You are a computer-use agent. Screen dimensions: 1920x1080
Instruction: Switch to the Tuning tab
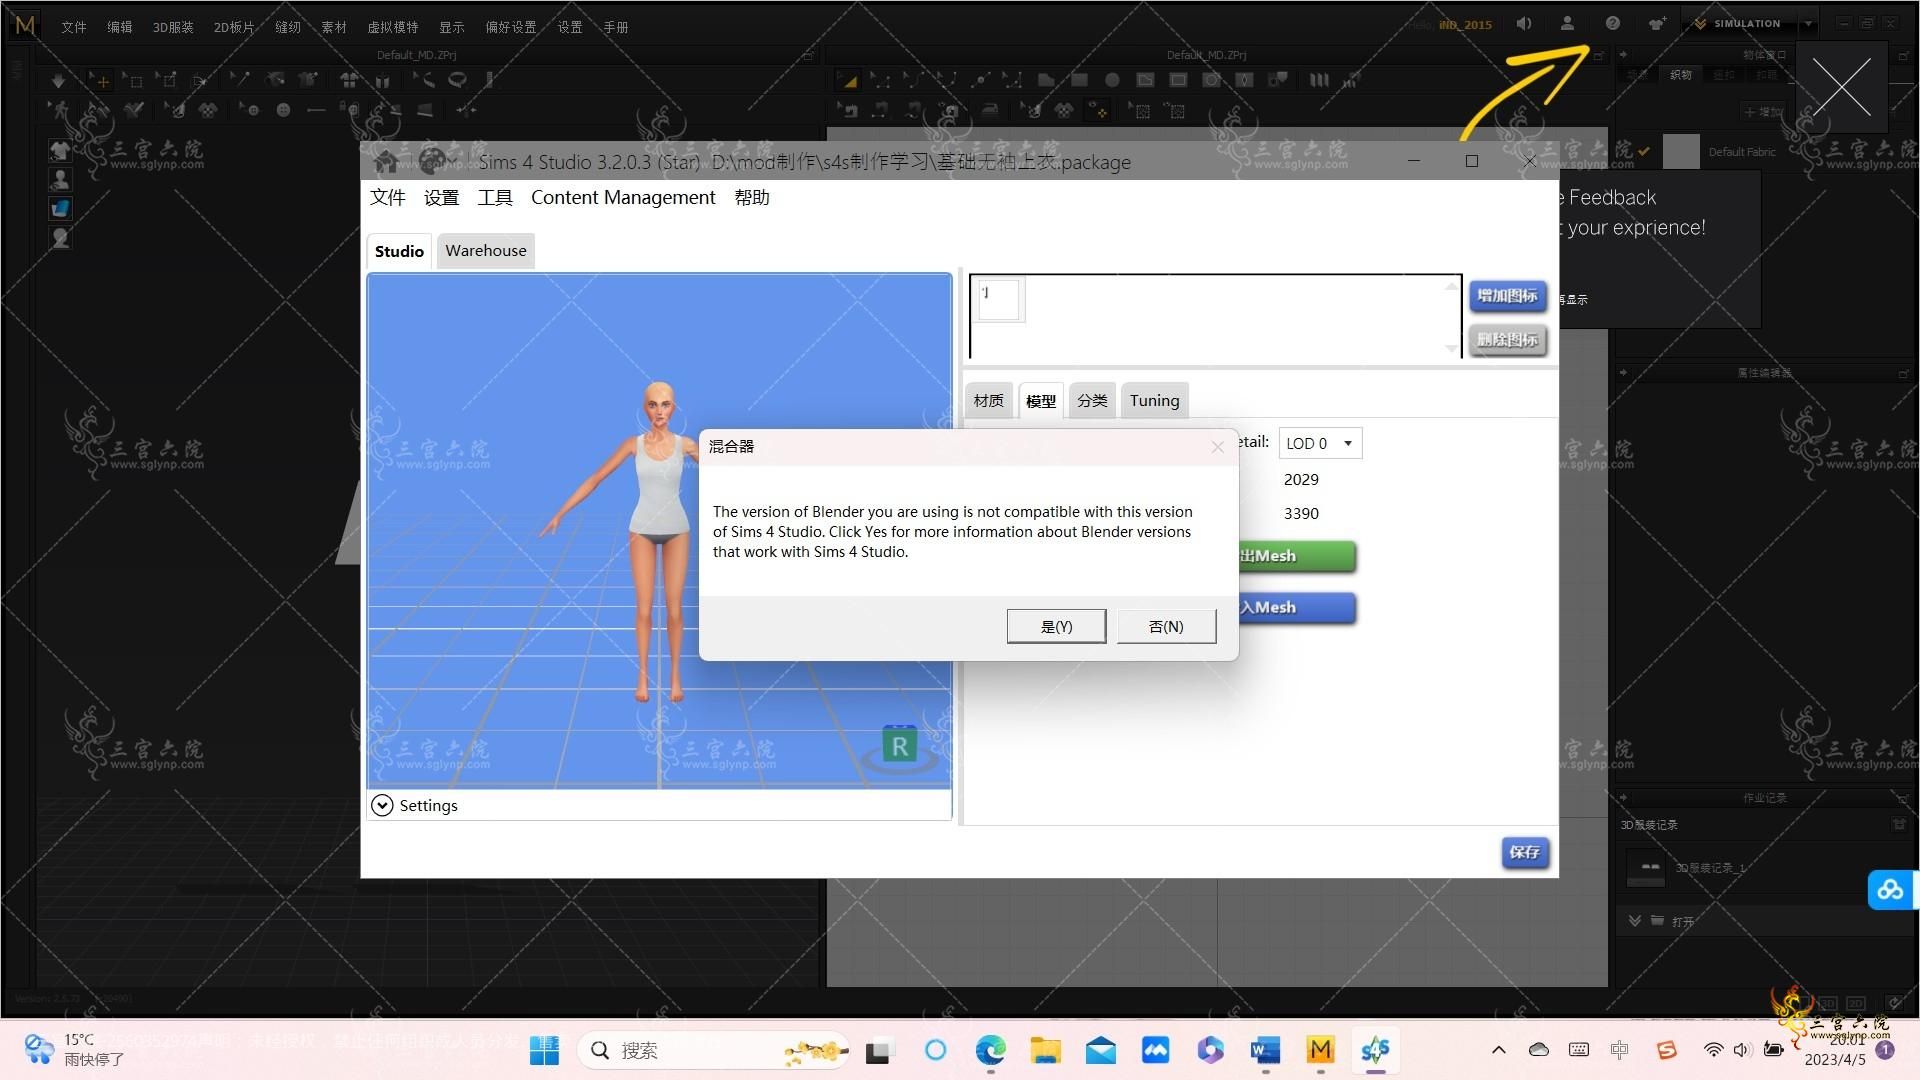pos(1155,400)
